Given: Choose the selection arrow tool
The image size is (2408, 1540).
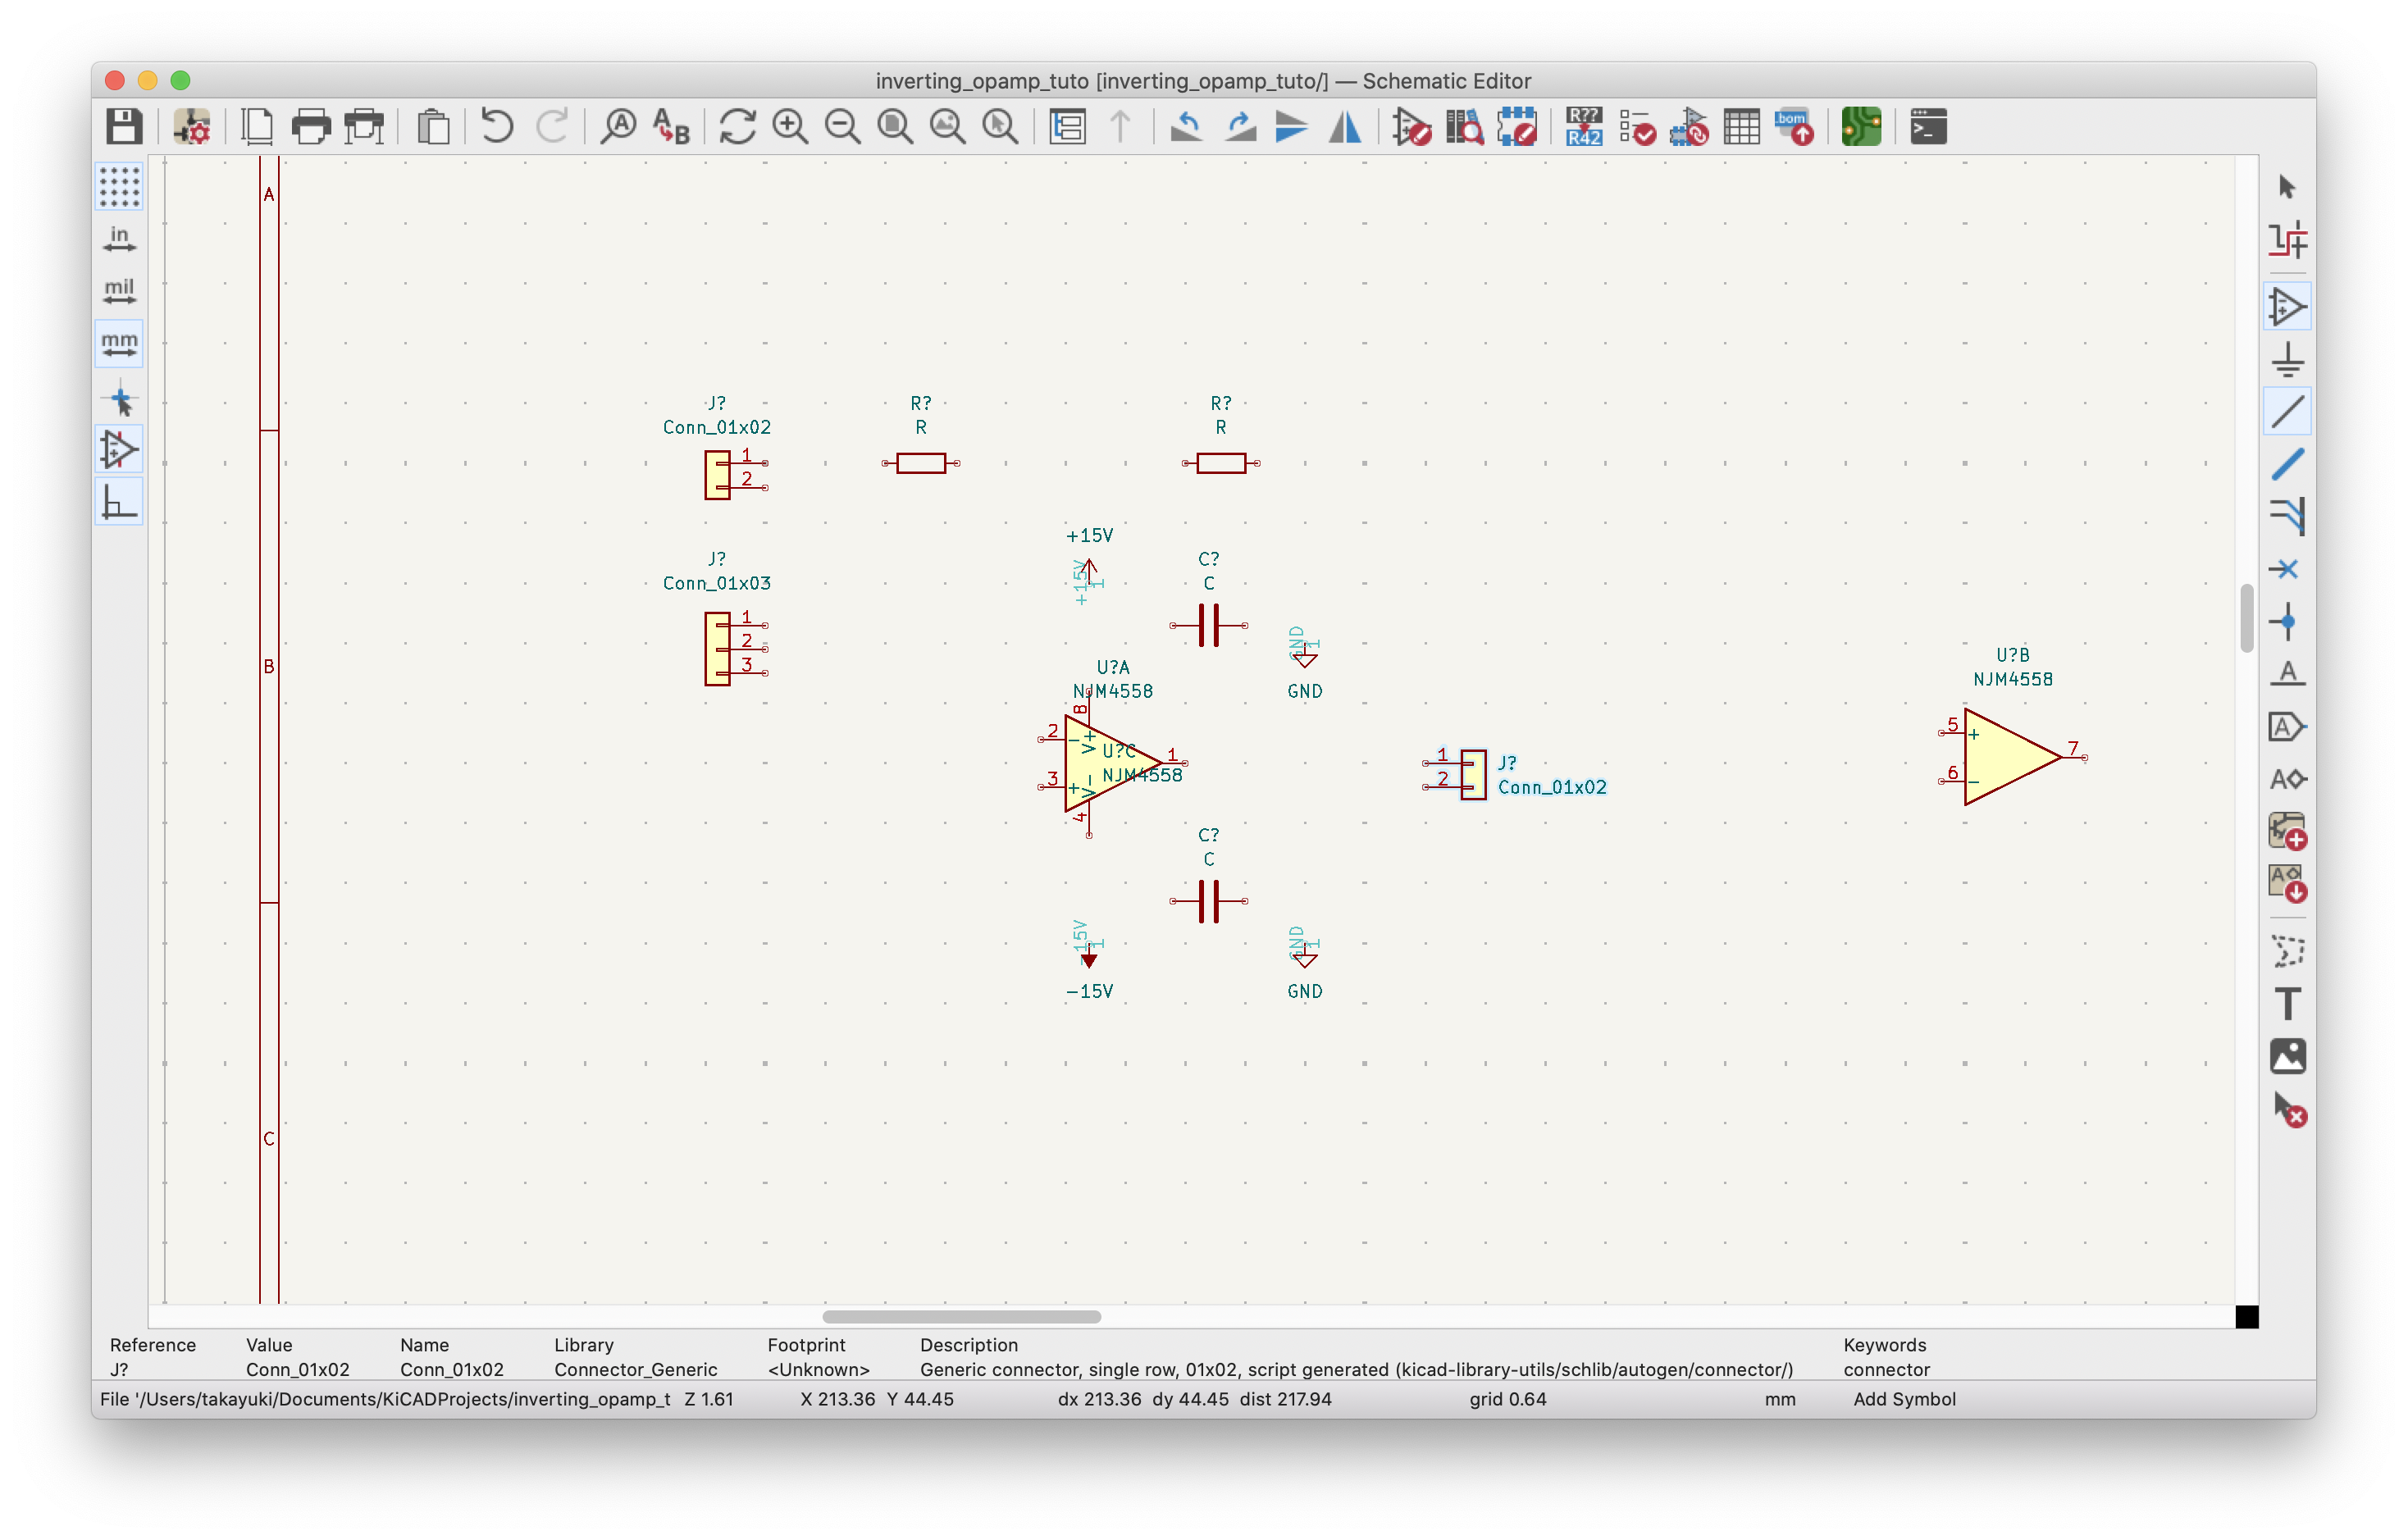Looking at the screenshot, I should [x=2287, y=187].
